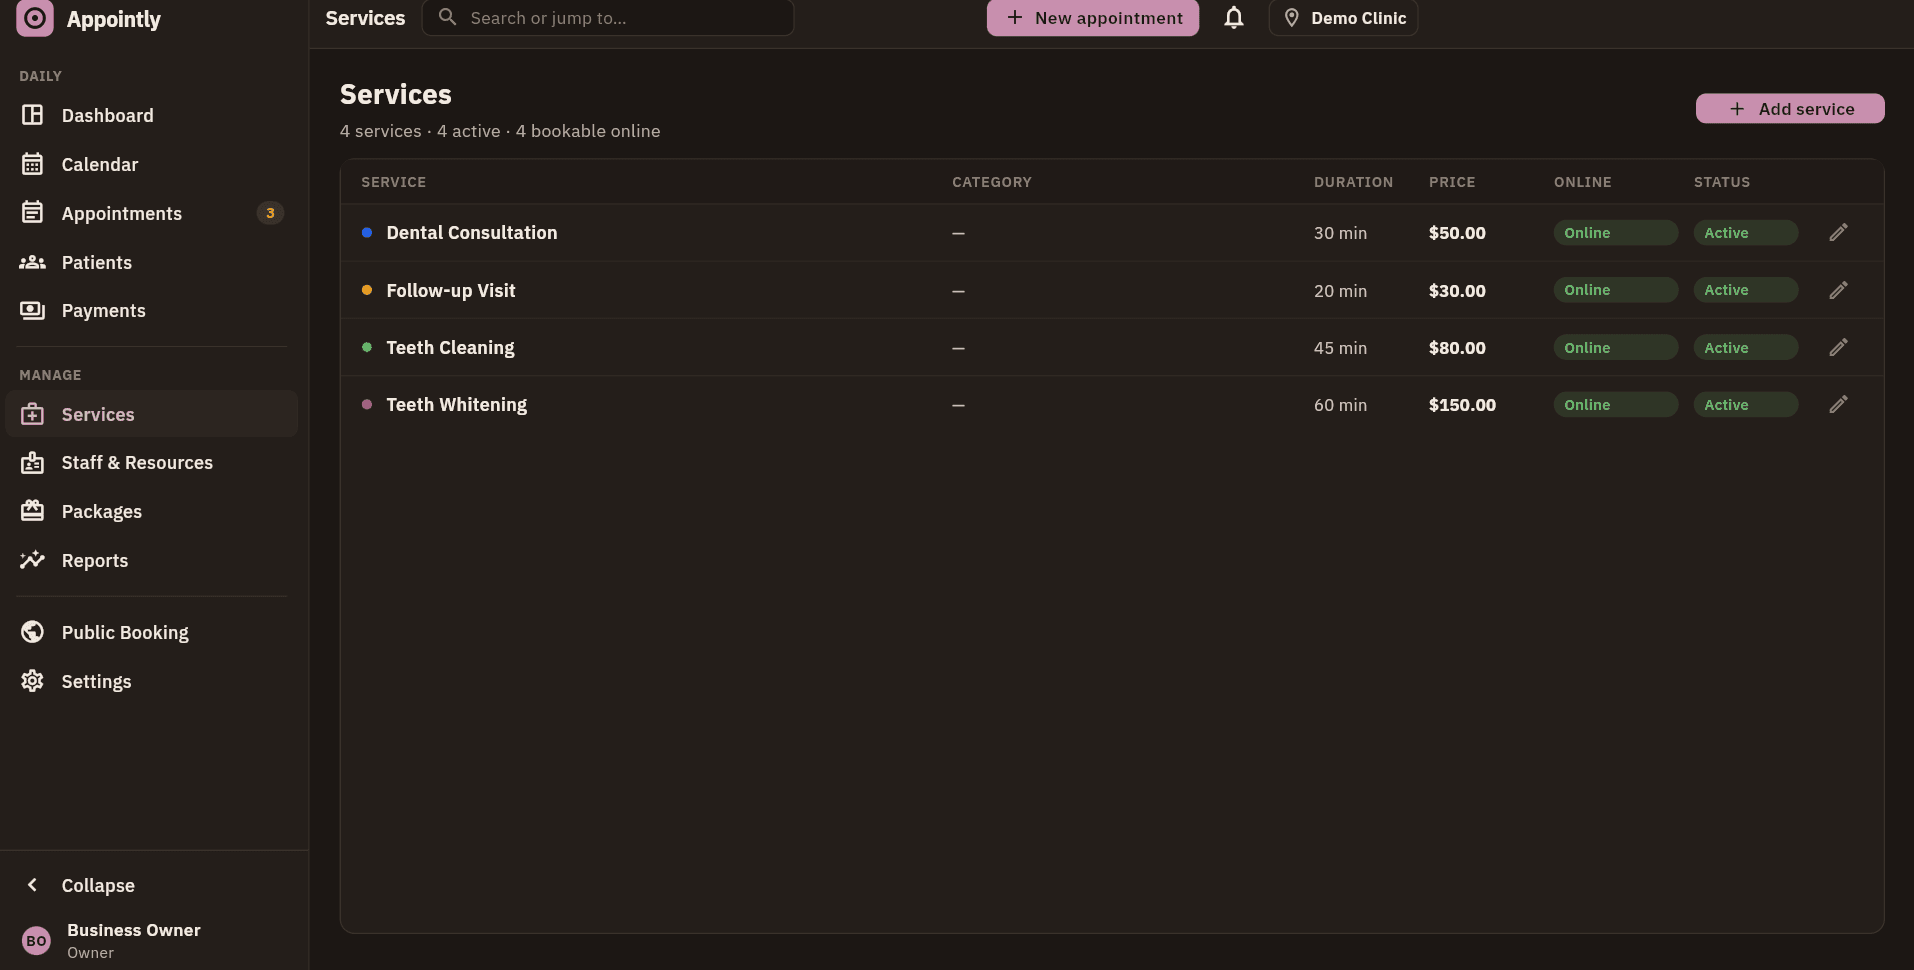Toggle Online badge for Teeth Cleaning
This screenshot has height=970, width=1914.
[x=1615, y=347]
